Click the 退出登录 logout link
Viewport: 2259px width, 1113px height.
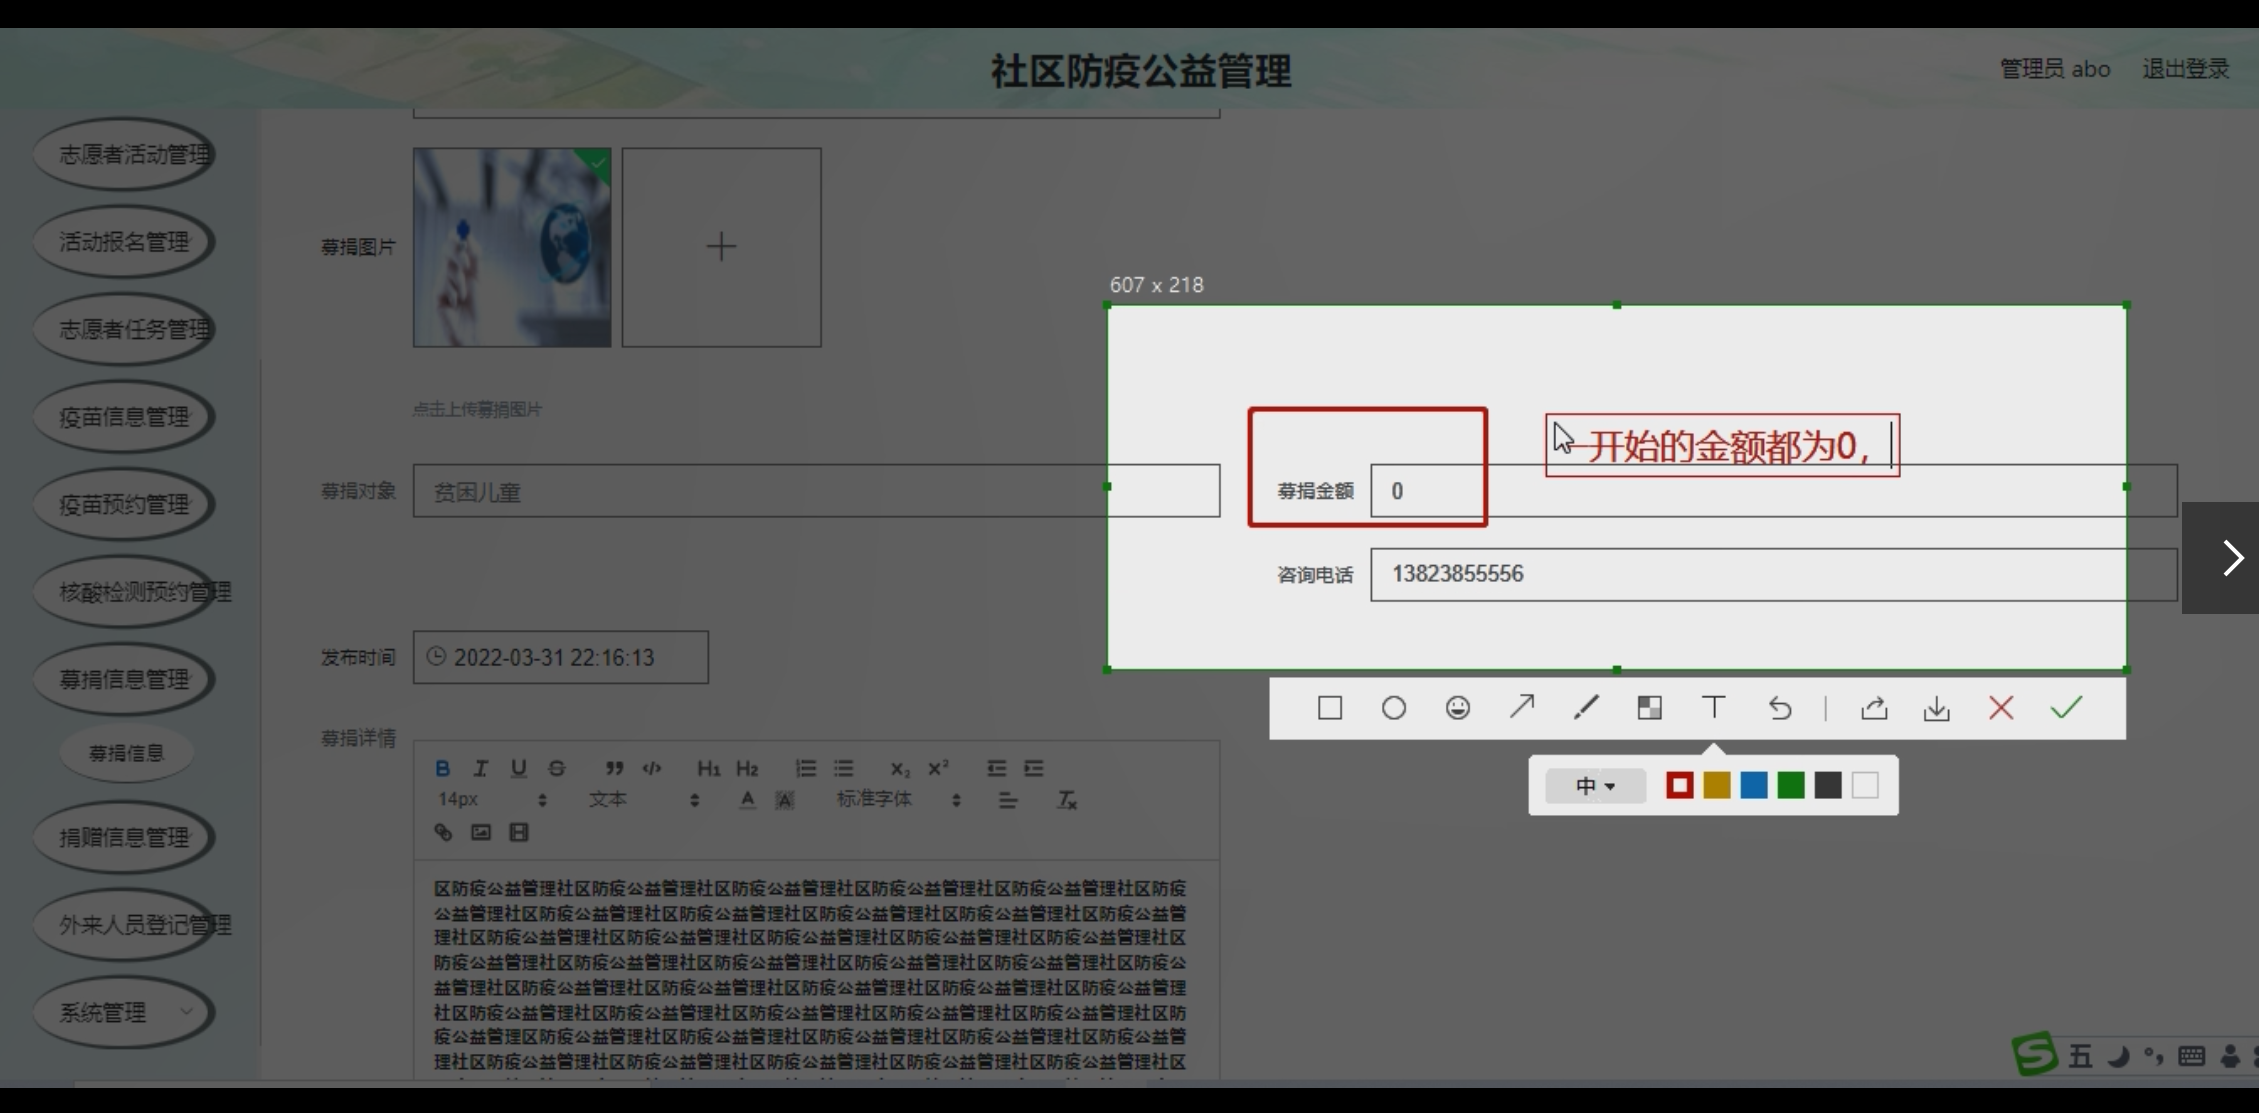2185,69
